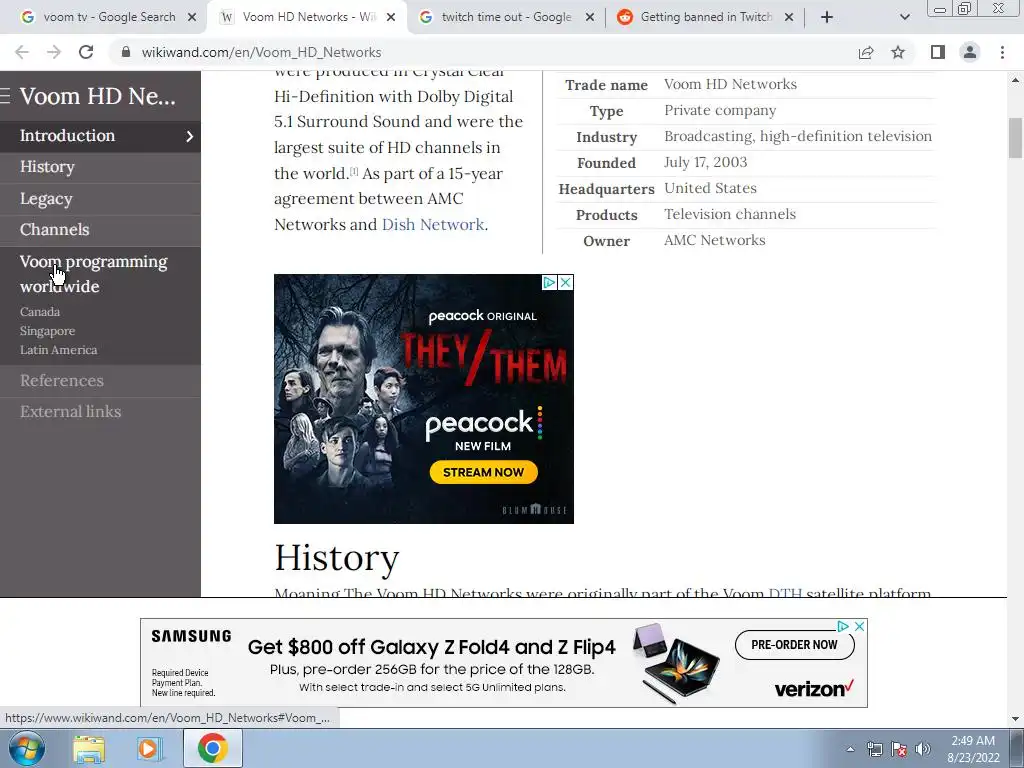
Task: Open citation [1] reference
Action: 354,171
